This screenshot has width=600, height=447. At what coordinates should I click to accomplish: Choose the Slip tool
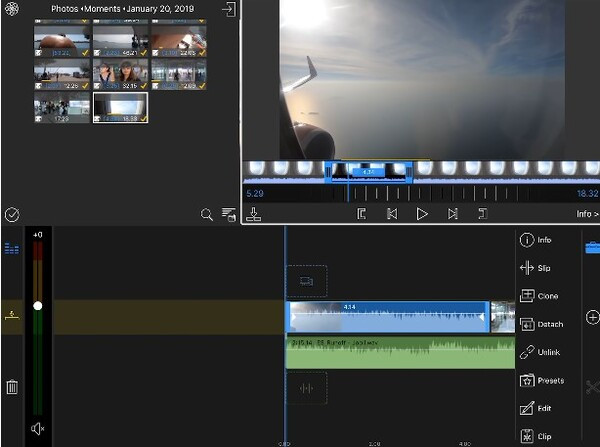[535, 268]
